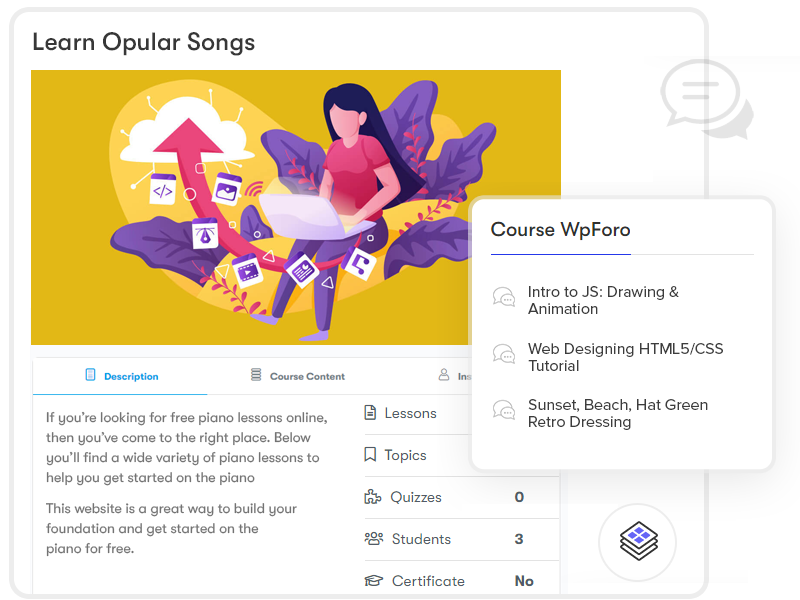This screenshot has height=600, width=800.
Task: Click the Students group icon
Action: coord(374,538)
